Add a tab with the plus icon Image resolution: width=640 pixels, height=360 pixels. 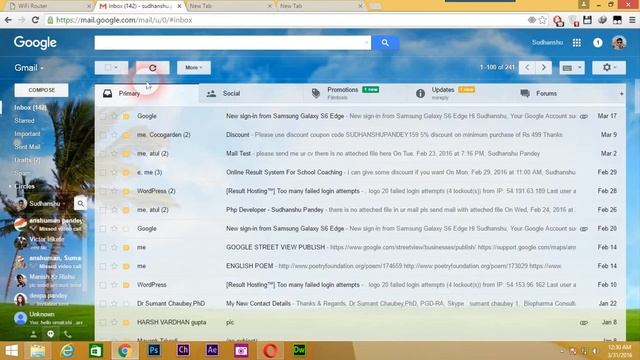[x=621, y=94]
